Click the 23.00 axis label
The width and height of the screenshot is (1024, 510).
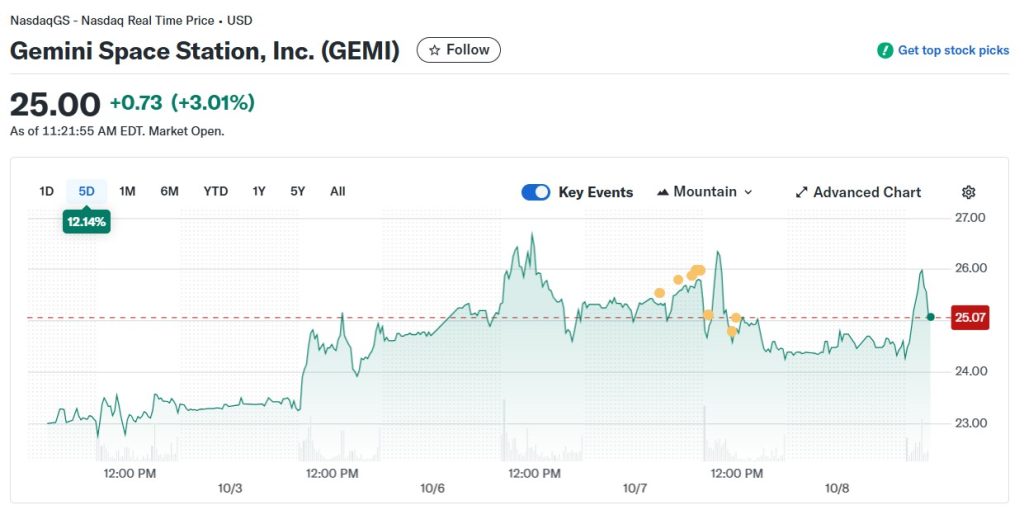point(970,423)
